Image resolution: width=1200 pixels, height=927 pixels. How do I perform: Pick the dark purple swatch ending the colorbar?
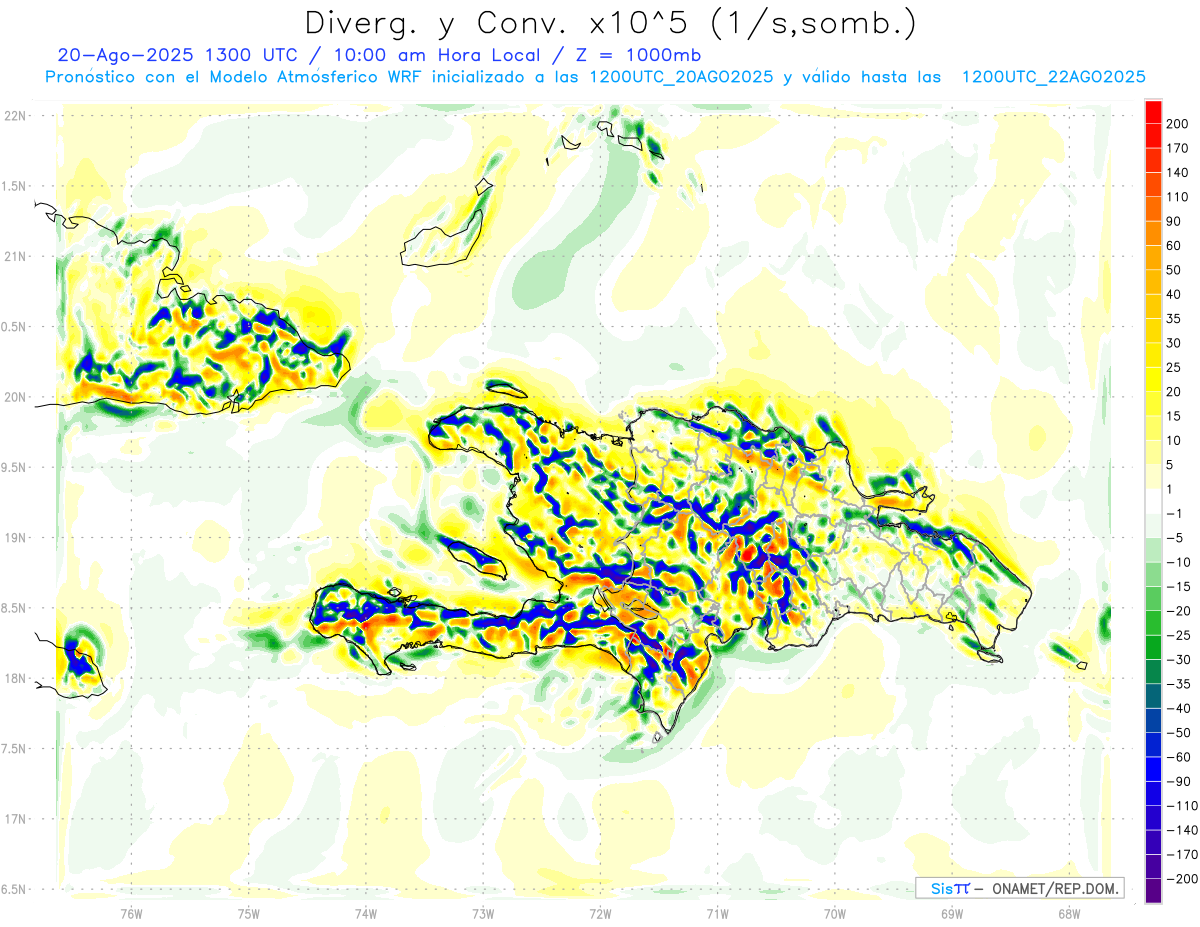pyautogui.click(x=1153, y=891)
